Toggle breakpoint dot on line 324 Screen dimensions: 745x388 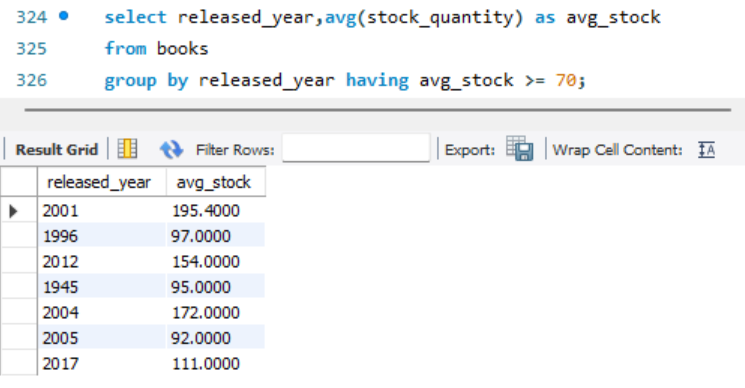64,16
